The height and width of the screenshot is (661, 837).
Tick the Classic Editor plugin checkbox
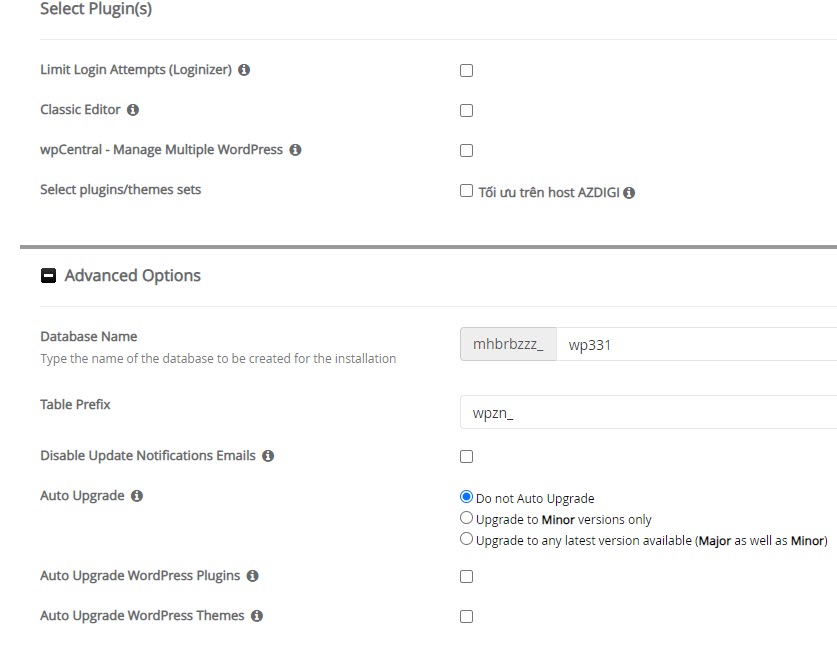coord(467,111)
